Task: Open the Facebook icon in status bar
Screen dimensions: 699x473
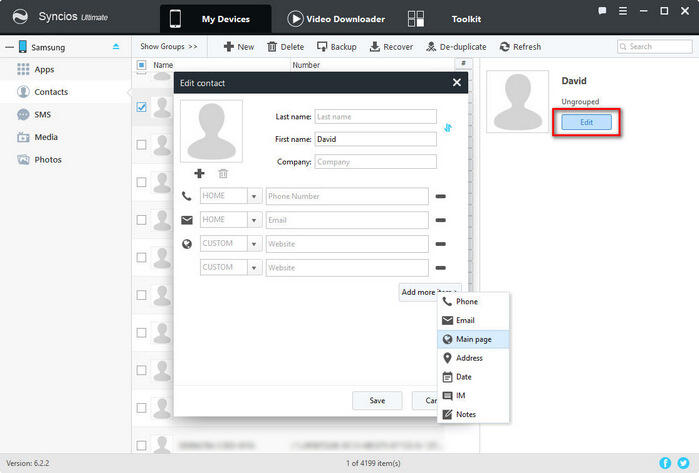Action: click(x=666, y=463)
